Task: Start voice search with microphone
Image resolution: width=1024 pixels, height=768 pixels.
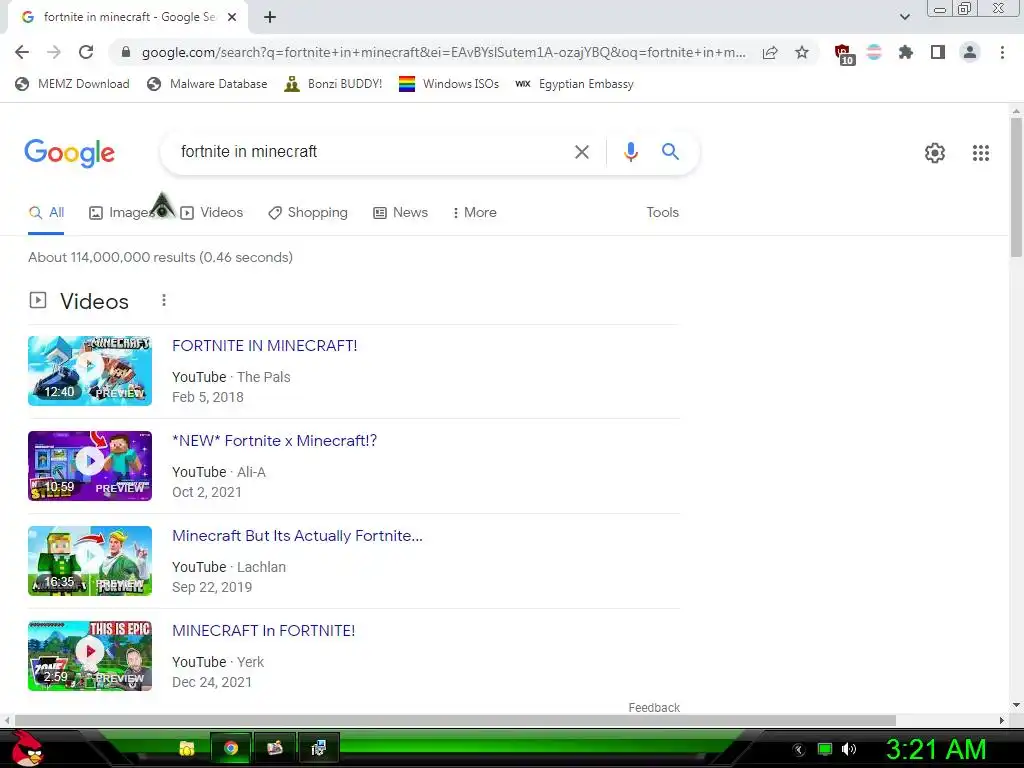Action: pos(631,152)
